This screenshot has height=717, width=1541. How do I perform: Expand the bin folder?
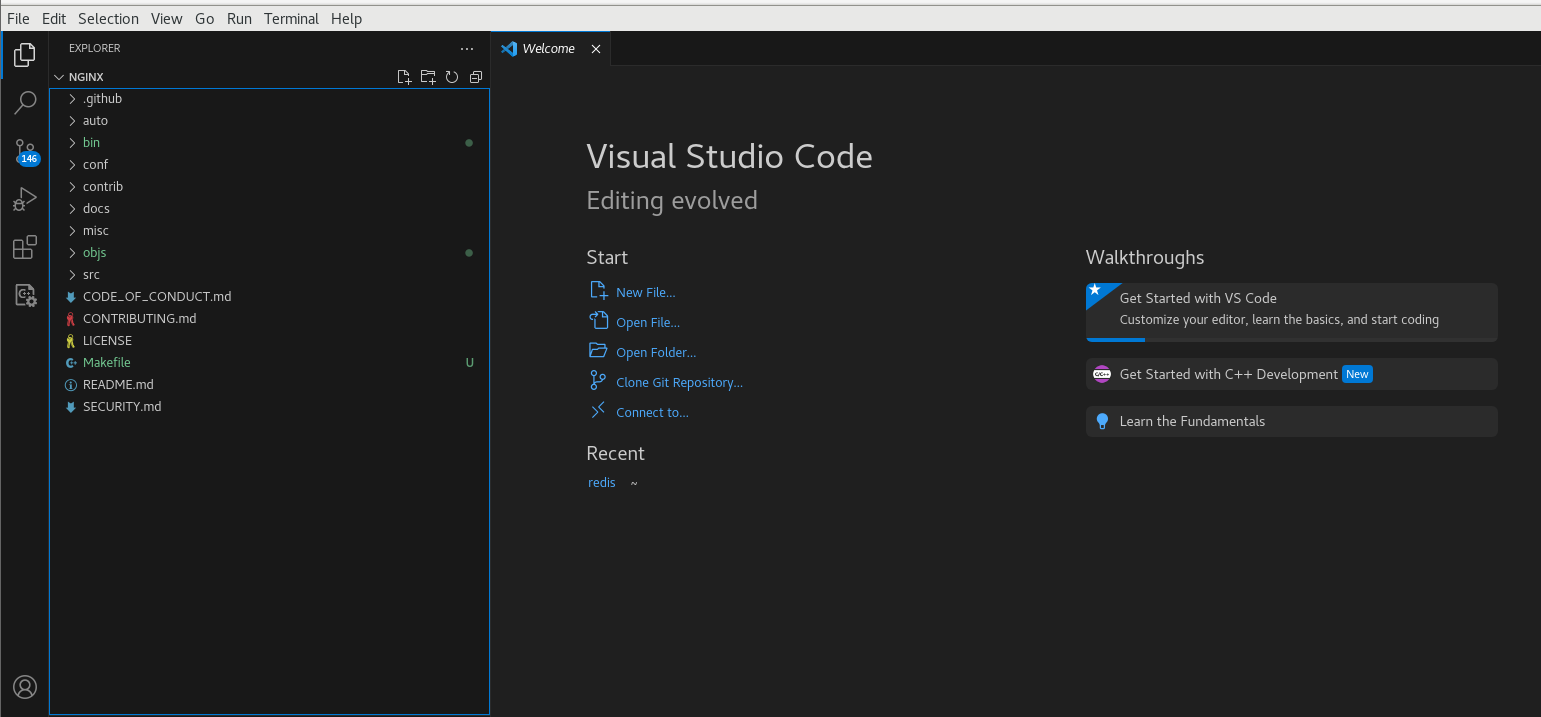(72, 143)
